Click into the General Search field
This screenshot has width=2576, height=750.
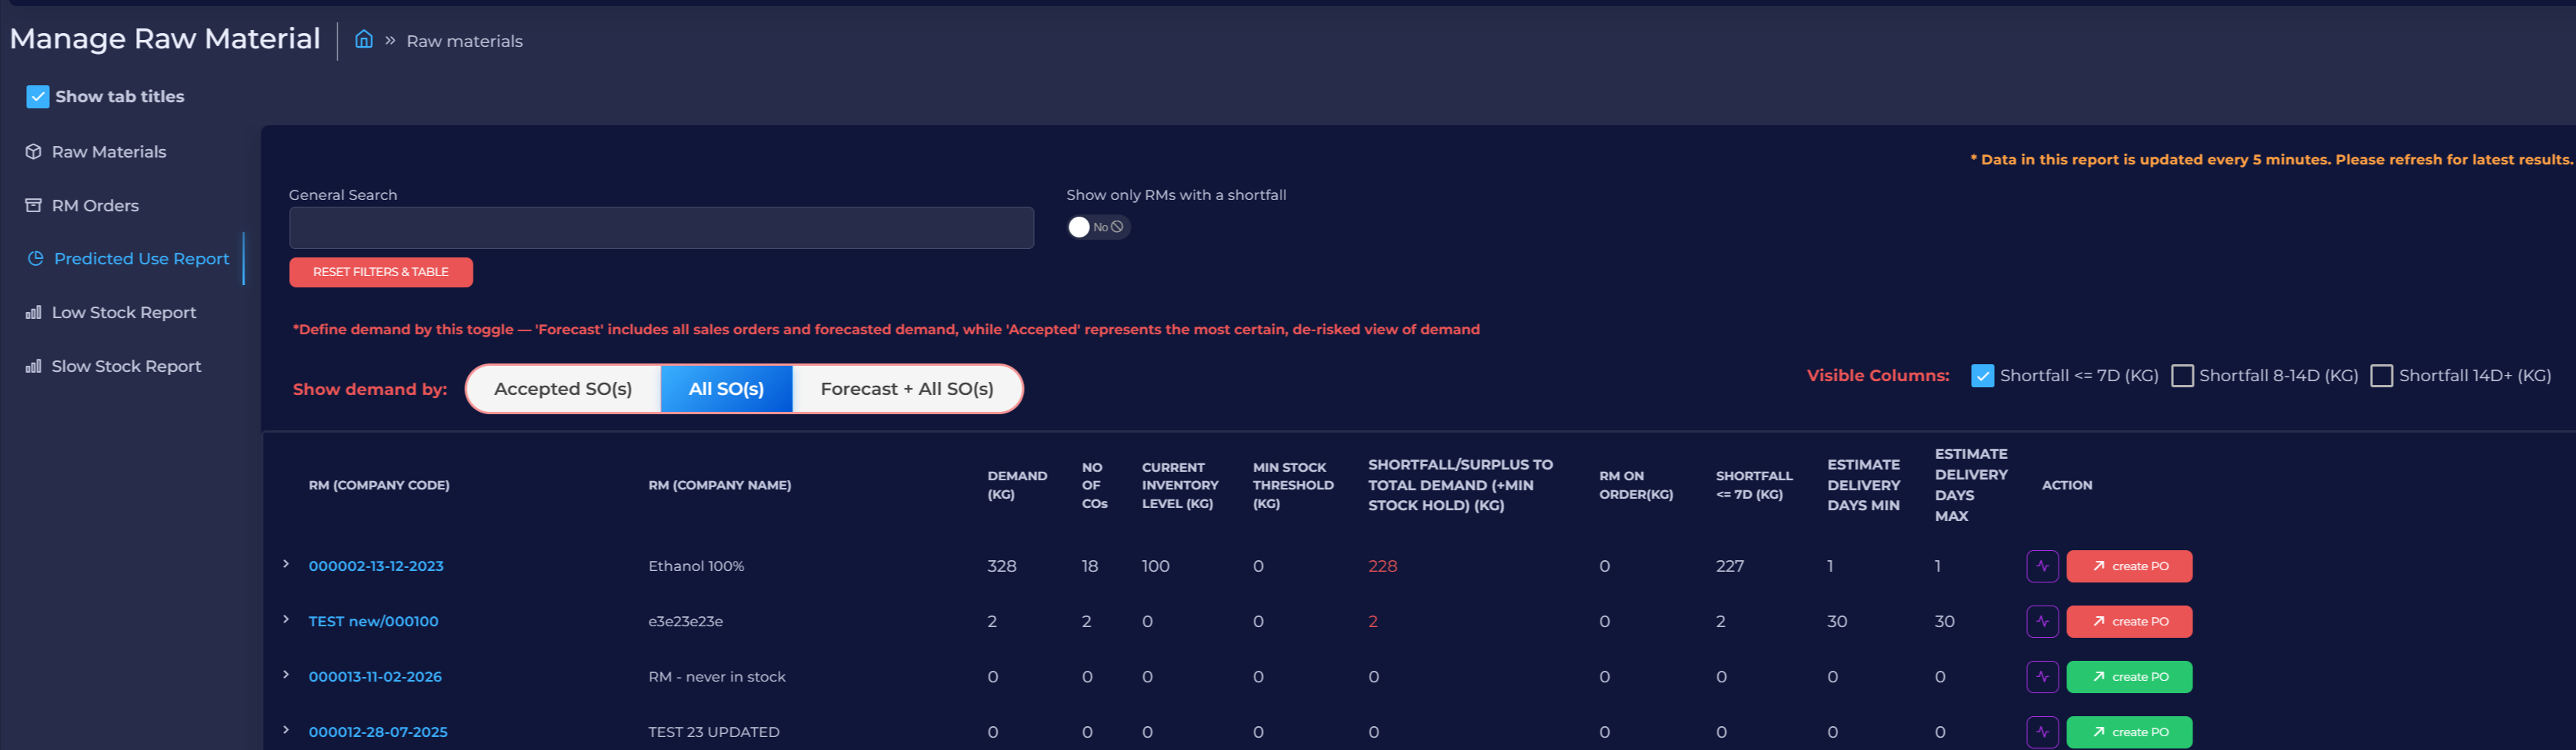(x=661, y=228)
